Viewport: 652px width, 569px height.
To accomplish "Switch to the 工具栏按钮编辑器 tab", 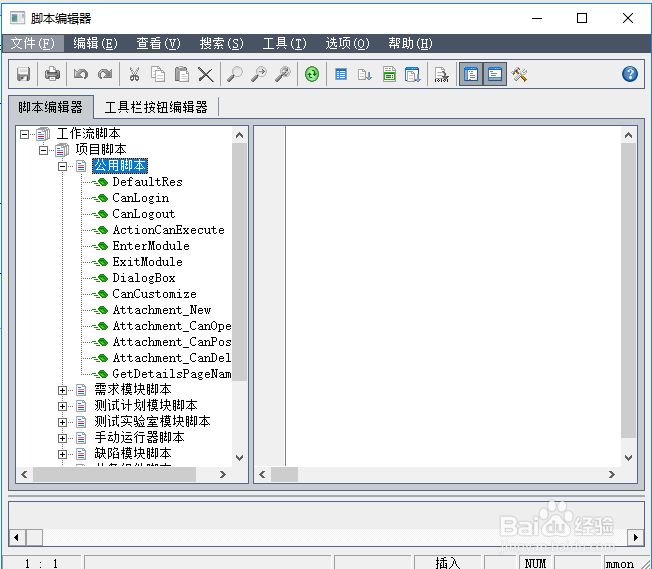I will click(x=156, y=107).
